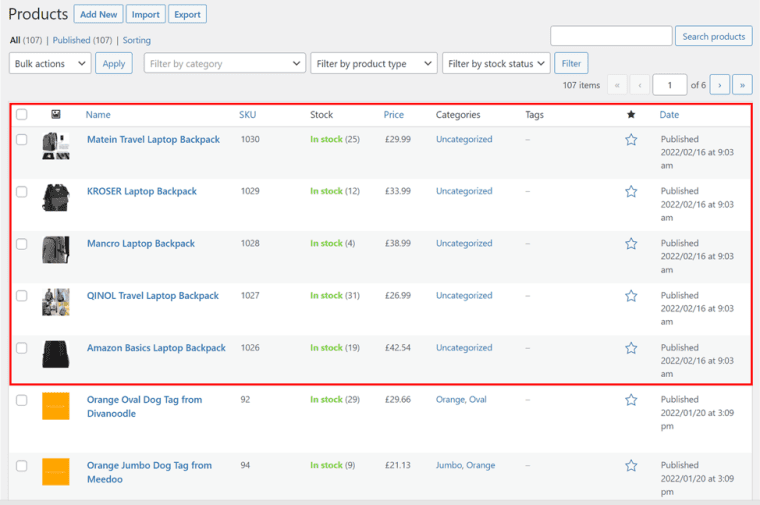
Task: Open Amazon Basics Laptop Backpack thumbnail
Action: (56, 354)
